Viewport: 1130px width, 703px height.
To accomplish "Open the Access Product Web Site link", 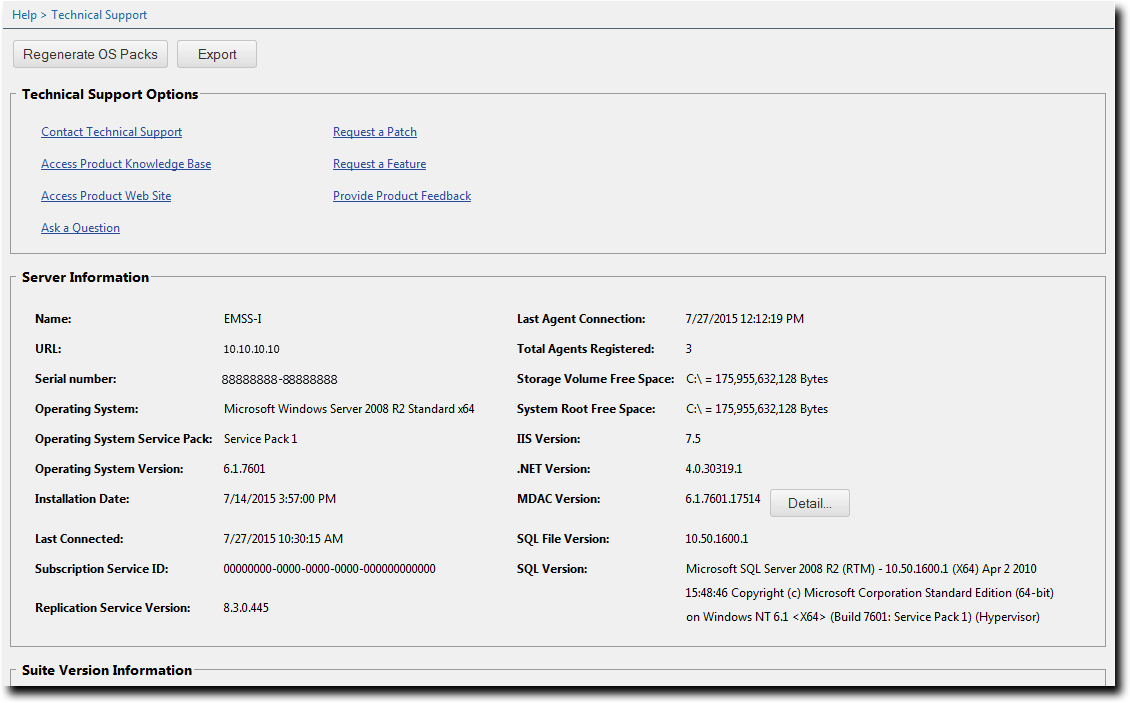I will click(x=106, y=195).
